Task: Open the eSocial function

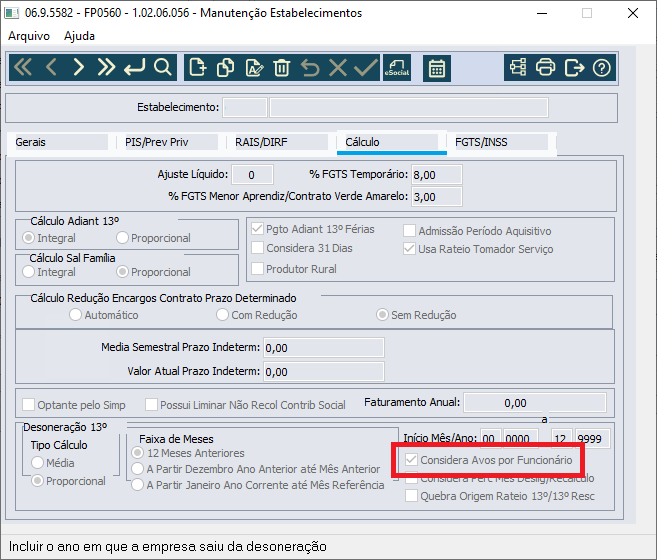Action: tap(397, 67)
